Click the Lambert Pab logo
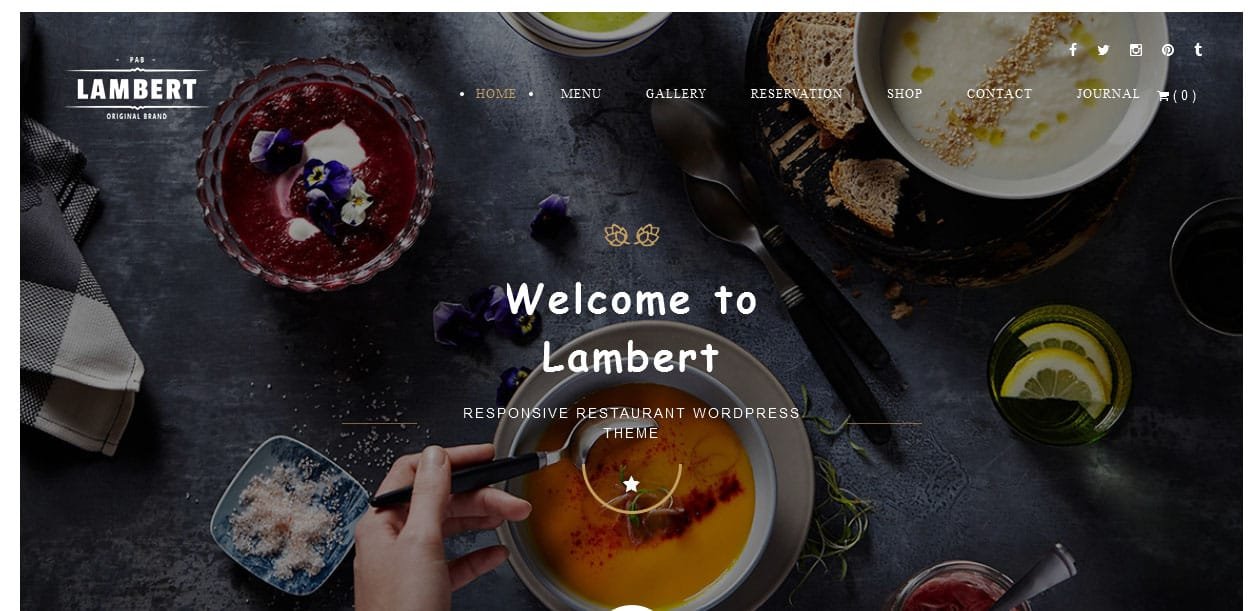This screenshot has height=611, width=1259. click(x=136, y=88)
